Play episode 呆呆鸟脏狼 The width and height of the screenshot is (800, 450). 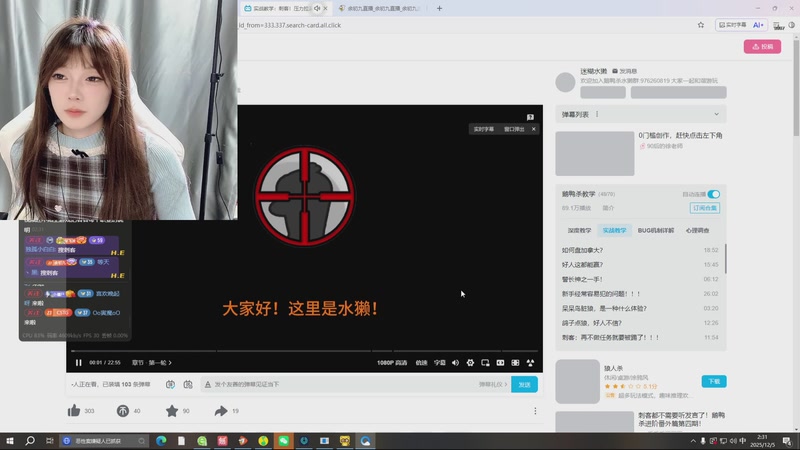point(640,308)
